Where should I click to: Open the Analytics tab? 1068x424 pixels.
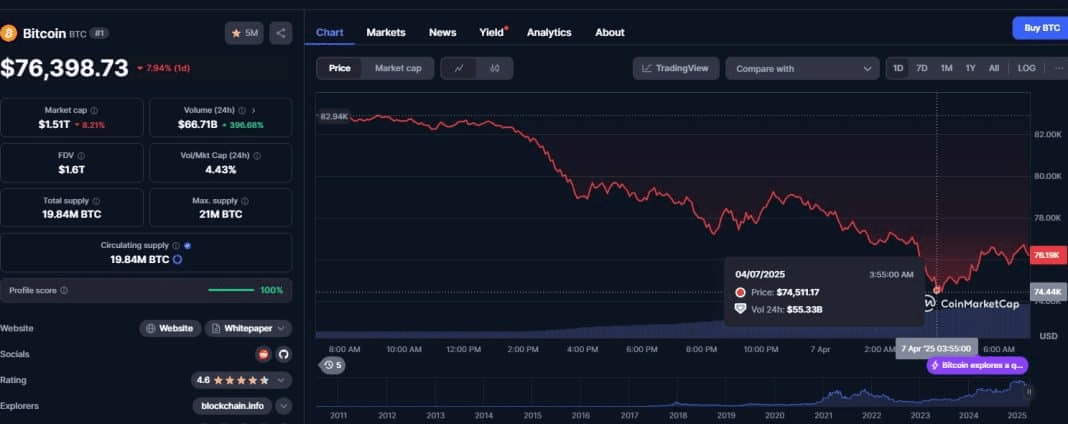549,32
